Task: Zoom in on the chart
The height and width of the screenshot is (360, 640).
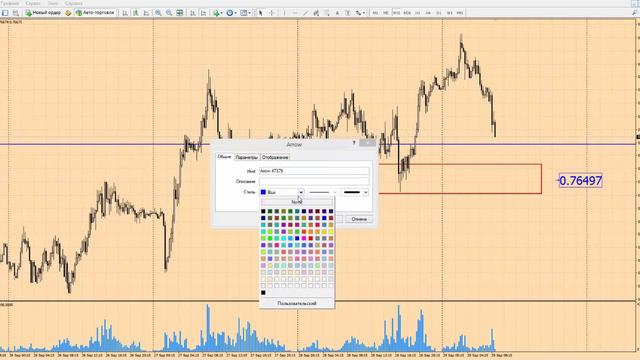Action: 158,13
